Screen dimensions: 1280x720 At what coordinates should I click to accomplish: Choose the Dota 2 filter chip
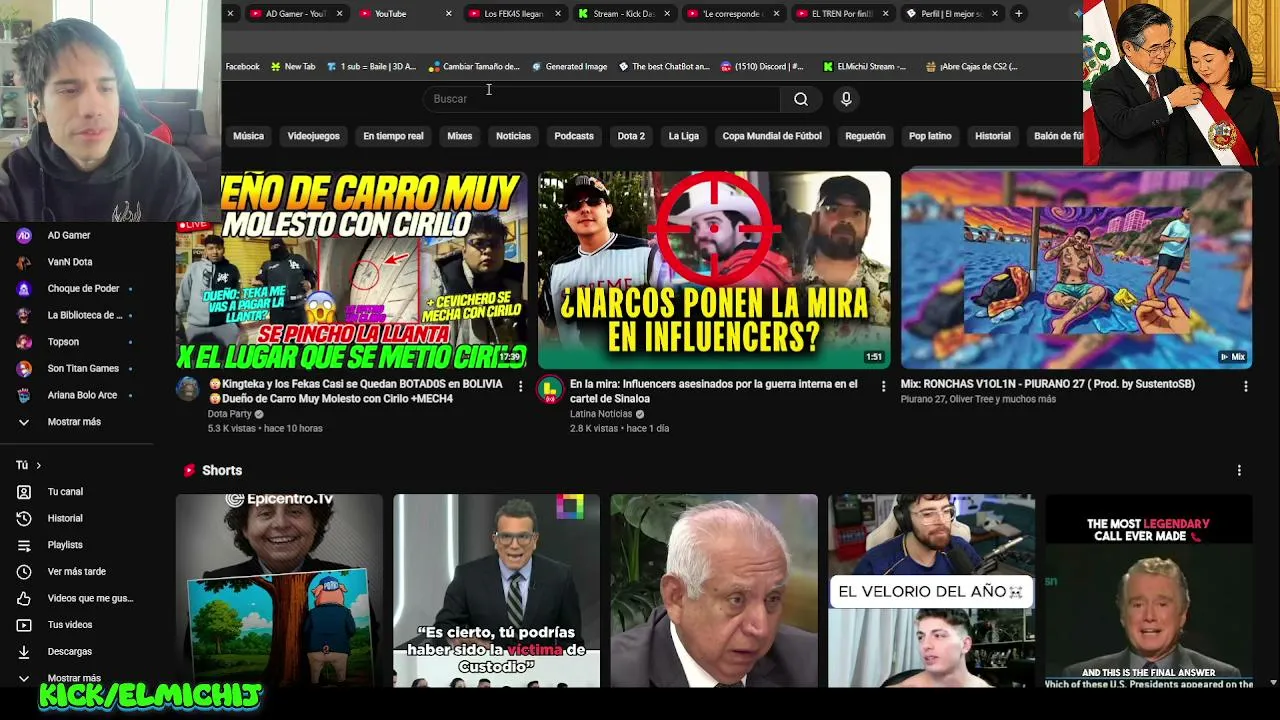pos(631,136)
